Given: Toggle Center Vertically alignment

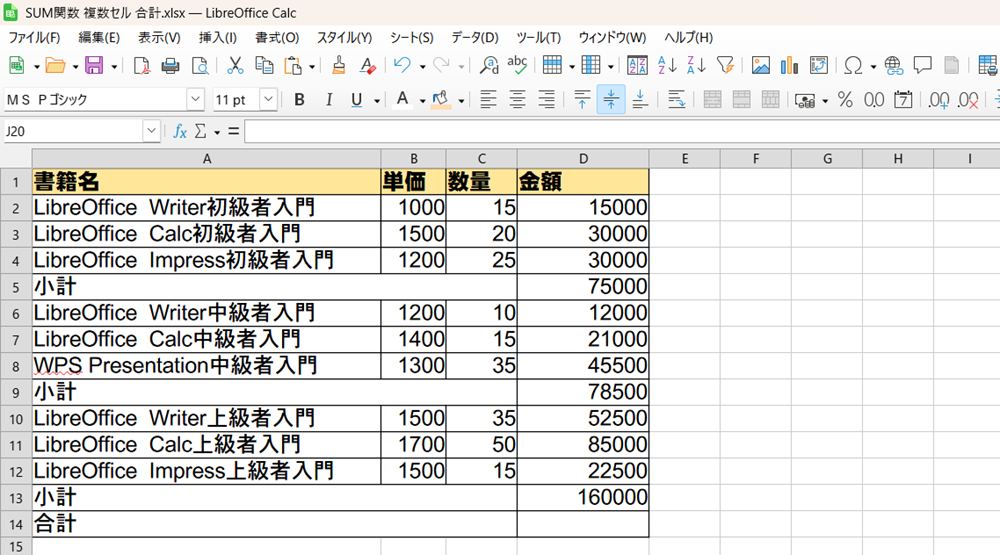Looking at the screenshot, I should click(611, 100).
